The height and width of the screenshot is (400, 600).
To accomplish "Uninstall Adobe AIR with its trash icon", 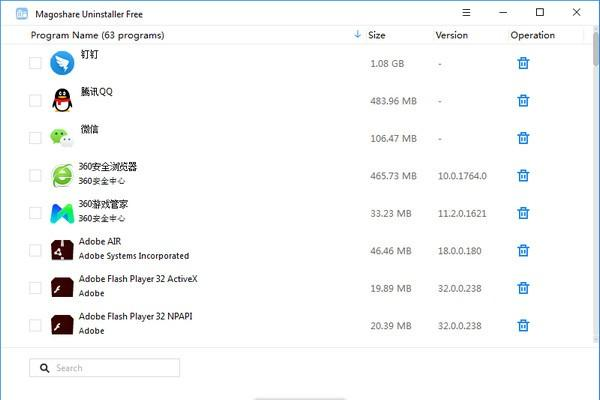I will tap(523, 250).
